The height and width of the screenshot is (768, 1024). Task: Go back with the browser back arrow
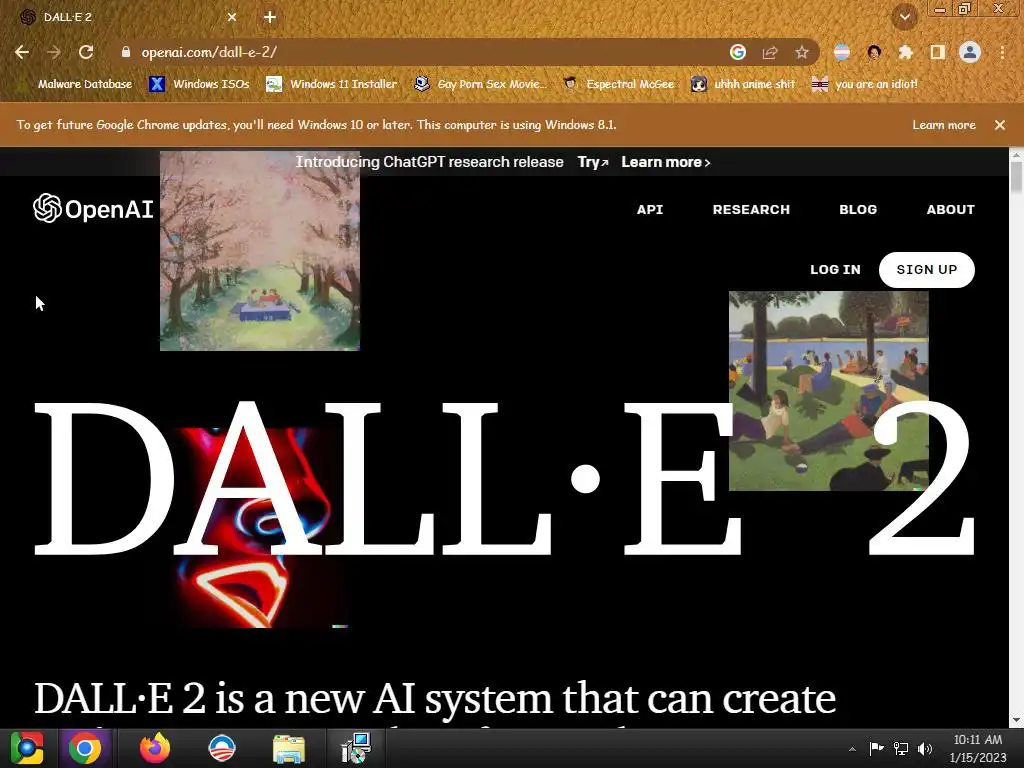tap(22, 52)
